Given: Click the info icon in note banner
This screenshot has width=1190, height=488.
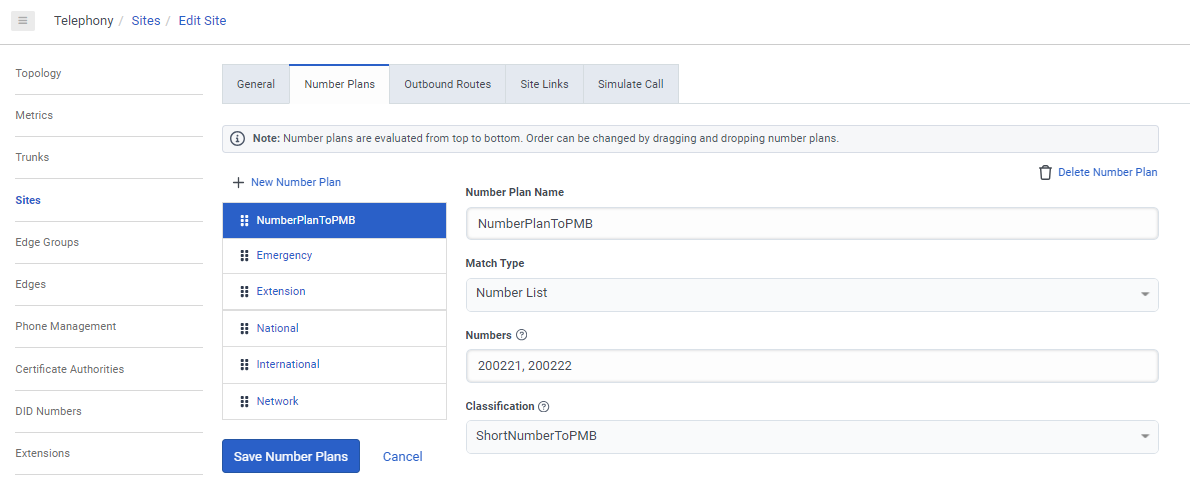Looking at the screenshot, I should 238,139.
